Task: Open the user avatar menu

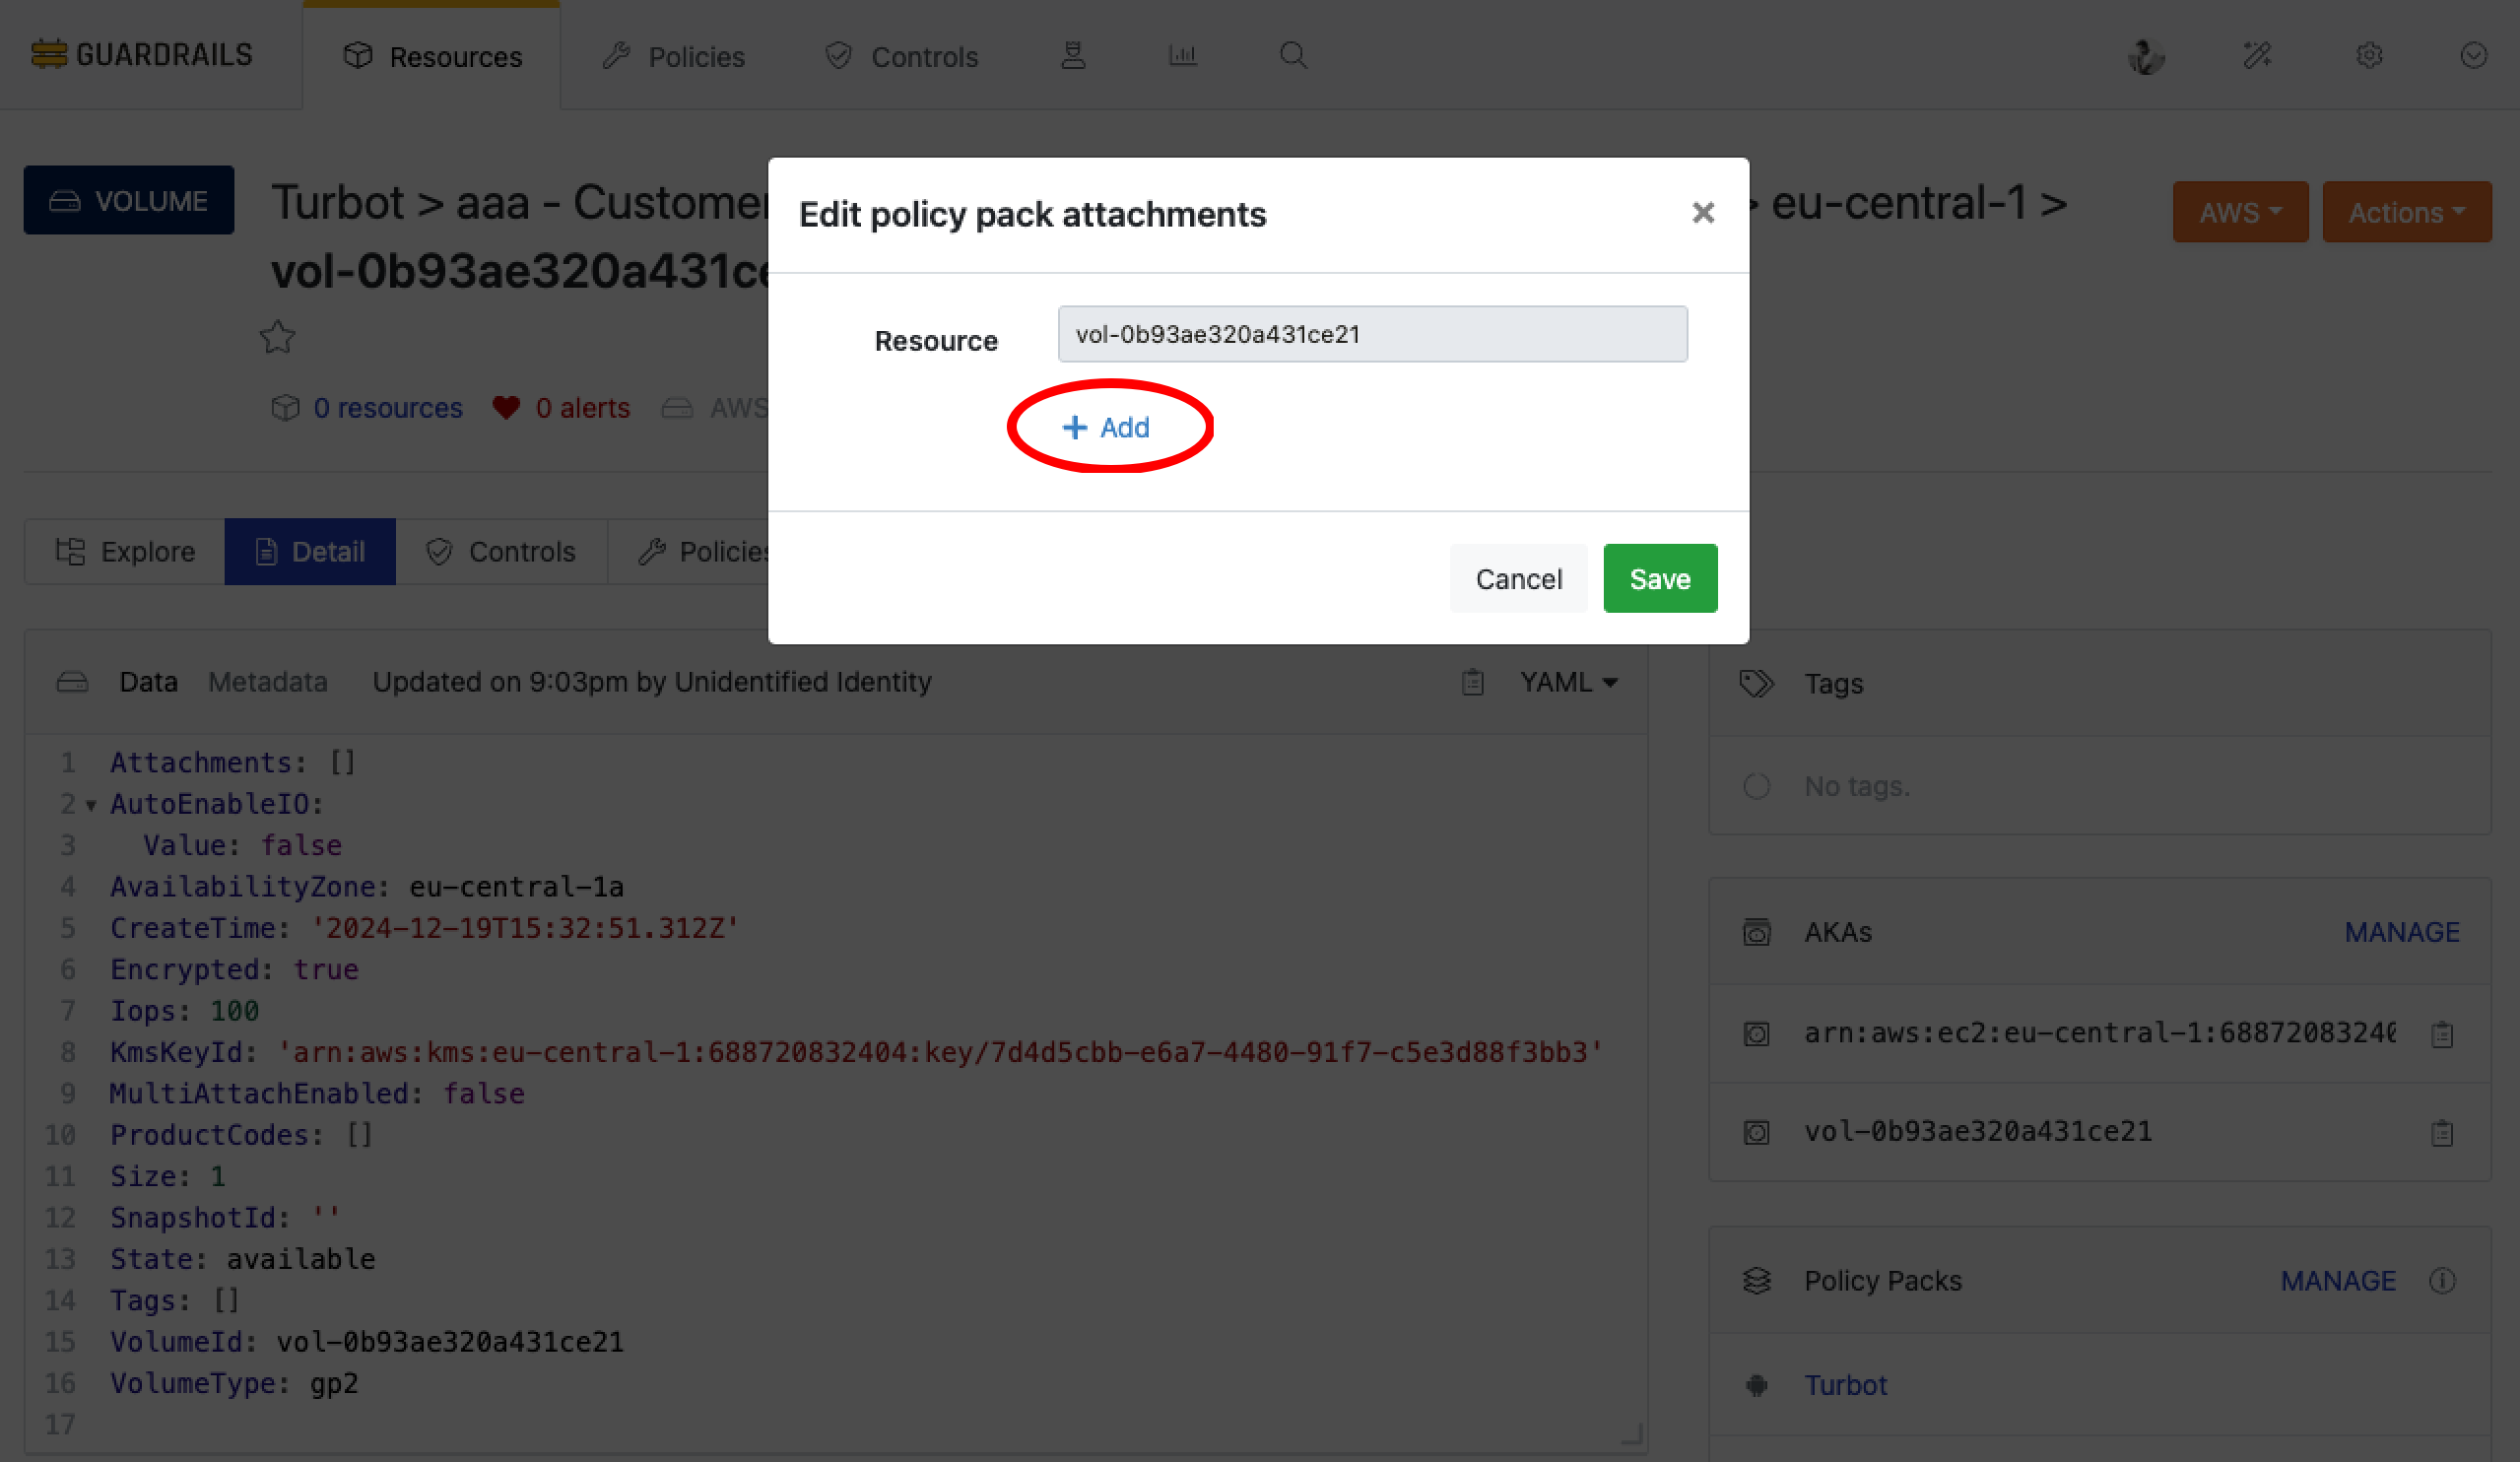Action: pyautogui.click(x=2146, y=55)
